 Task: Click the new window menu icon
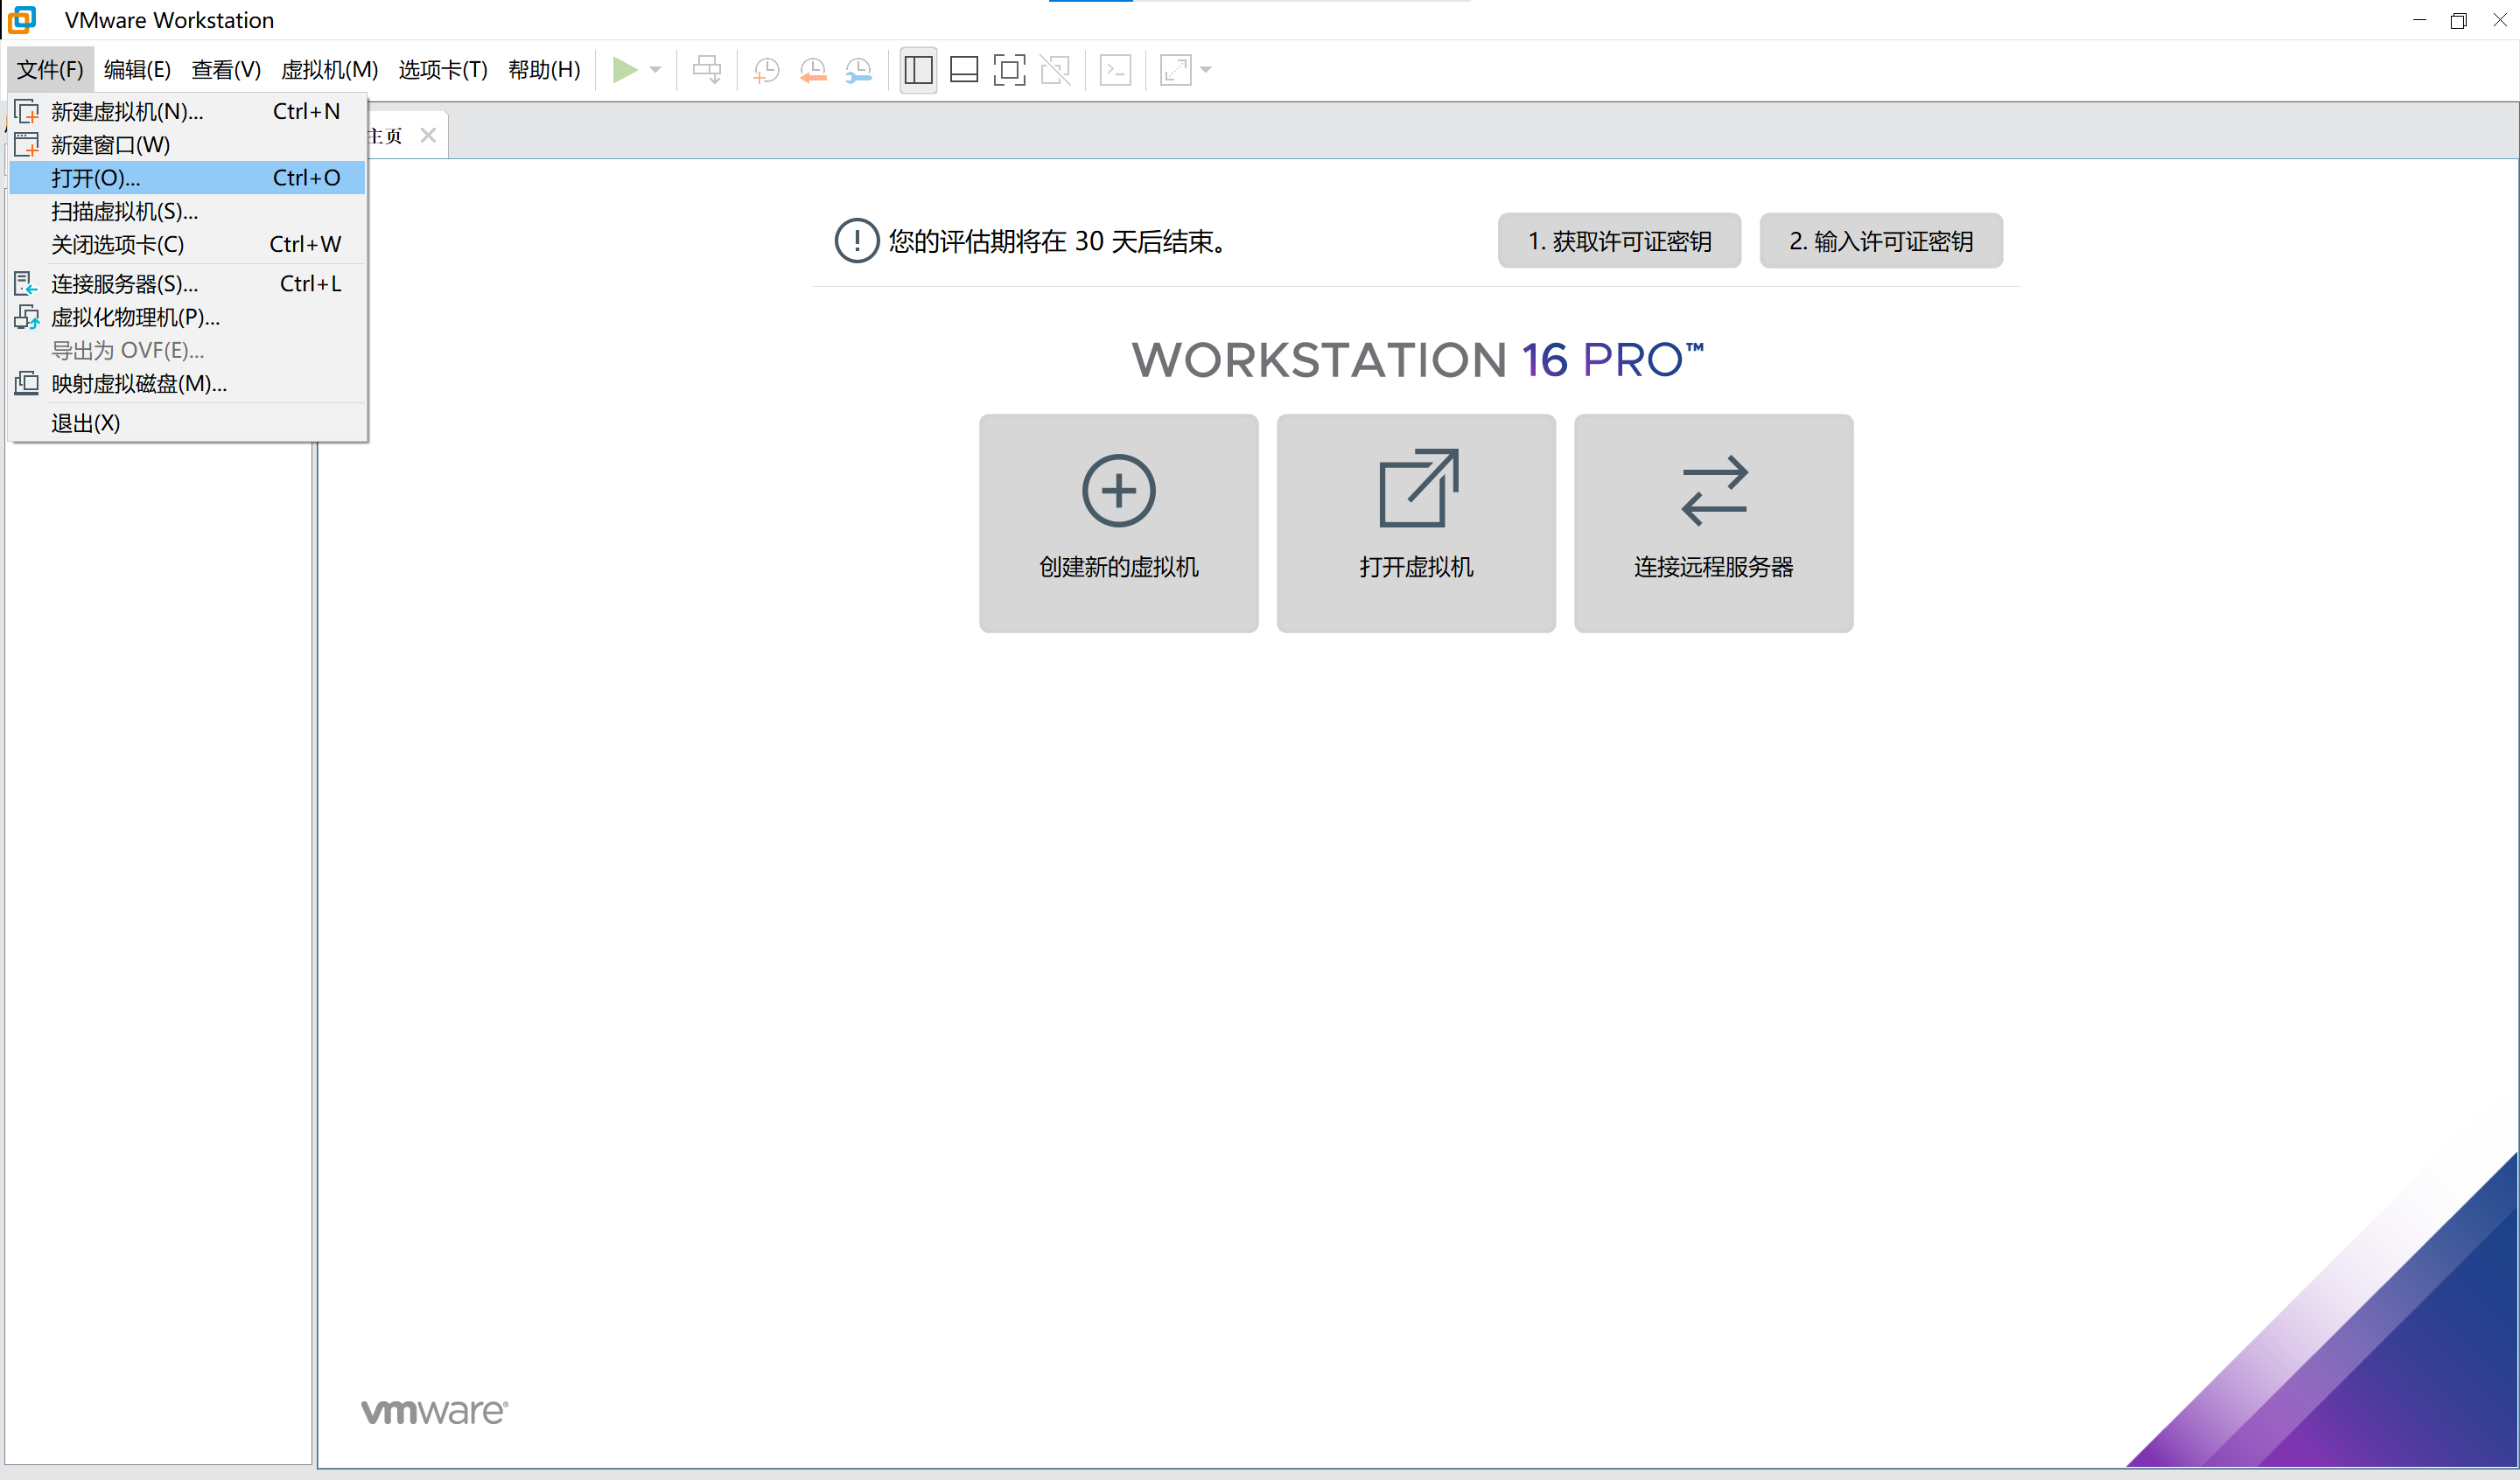[x=27, y=145]
